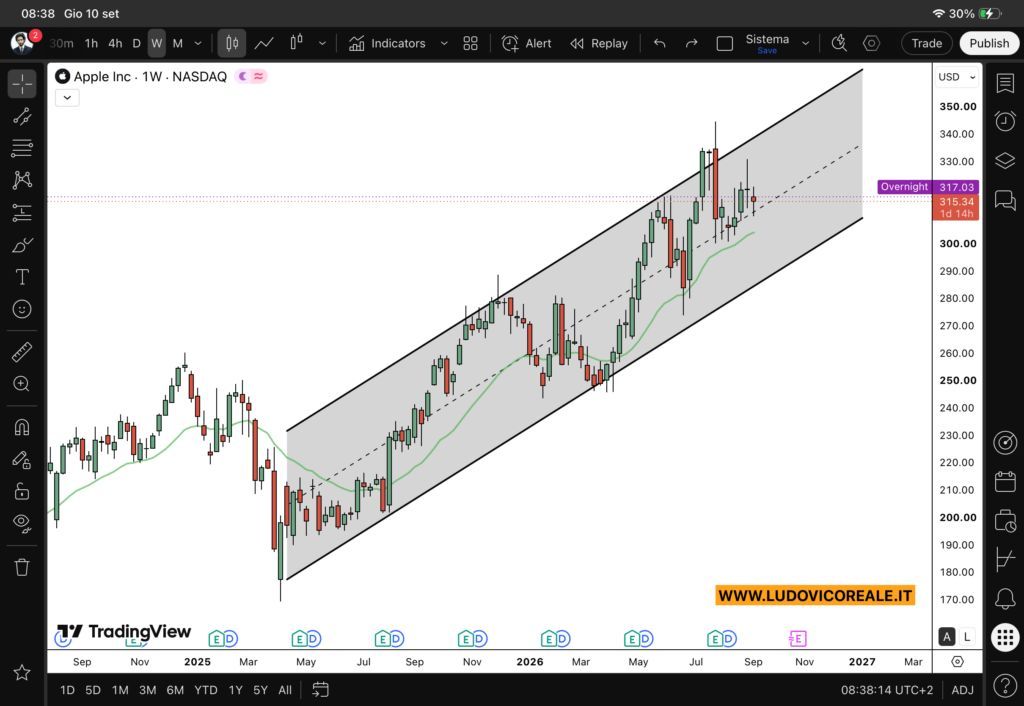Open timezone menu 08:38:14 UTC+2
The width and height of the screenshot is (1024, 706).
click(887, 690)
